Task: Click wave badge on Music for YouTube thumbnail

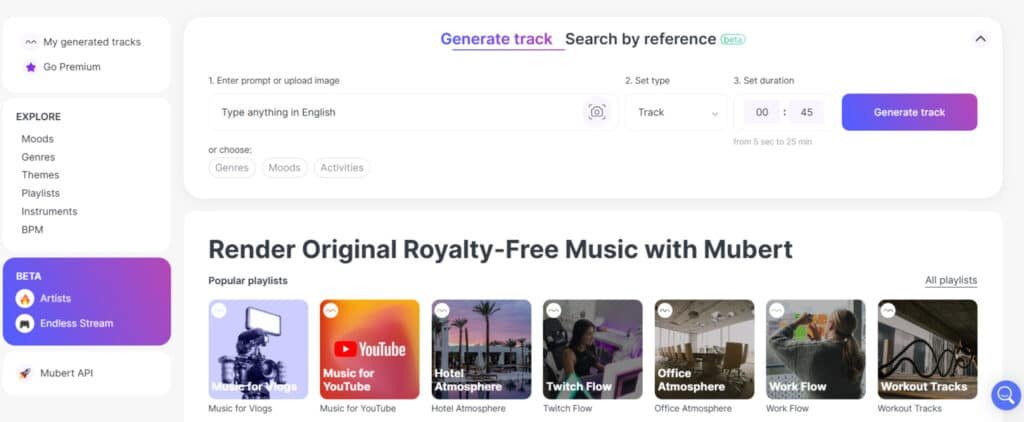Action: 331,310
